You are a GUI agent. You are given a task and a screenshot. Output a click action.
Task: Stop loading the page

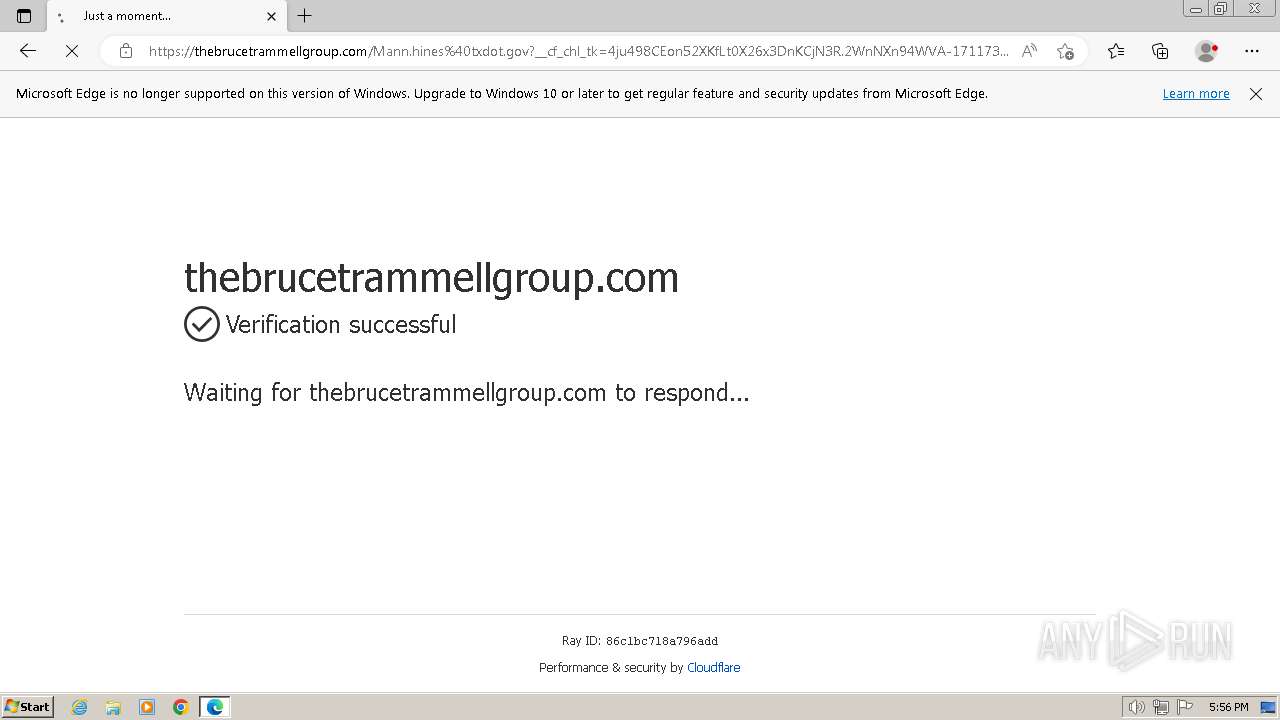click(x=72, y=51)
